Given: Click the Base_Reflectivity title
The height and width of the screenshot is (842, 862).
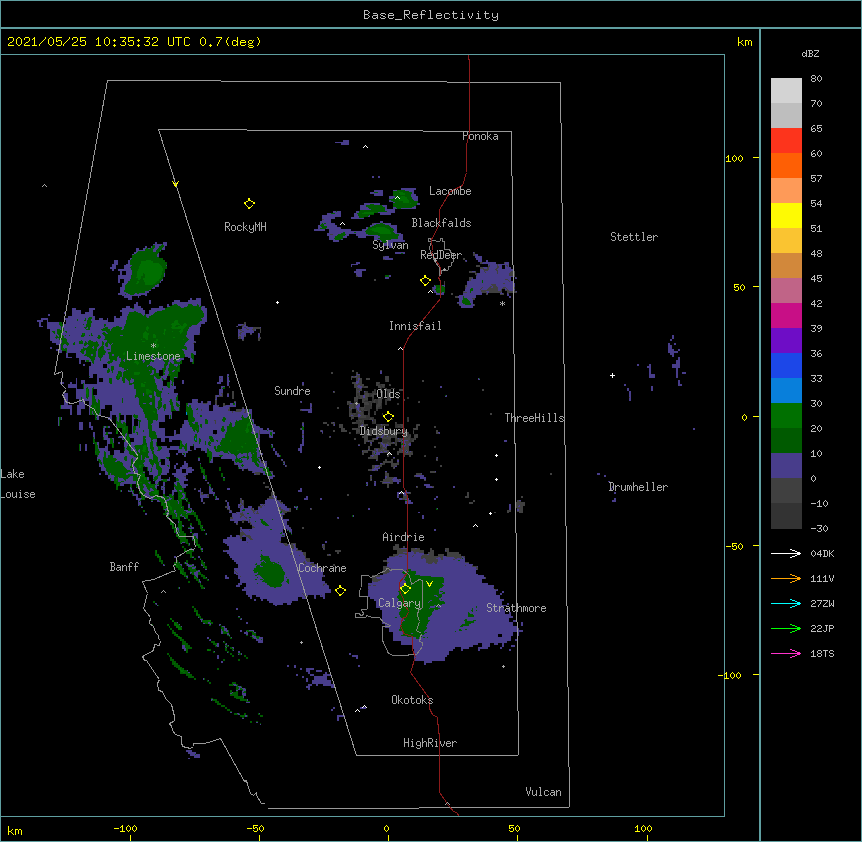Looking at the screenshot, I should coord(431,15).
